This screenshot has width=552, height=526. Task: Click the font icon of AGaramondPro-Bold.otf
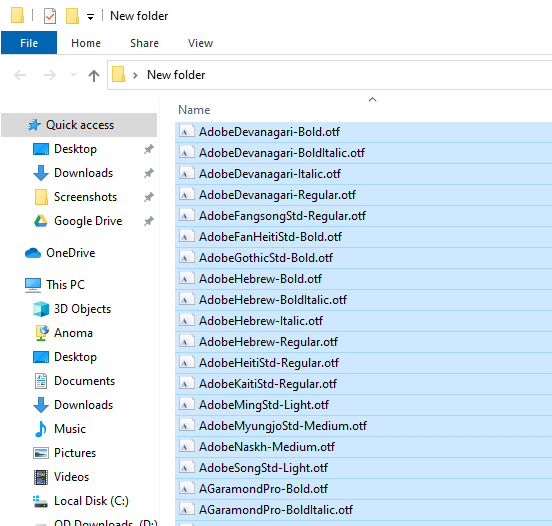tap(186, 489)
